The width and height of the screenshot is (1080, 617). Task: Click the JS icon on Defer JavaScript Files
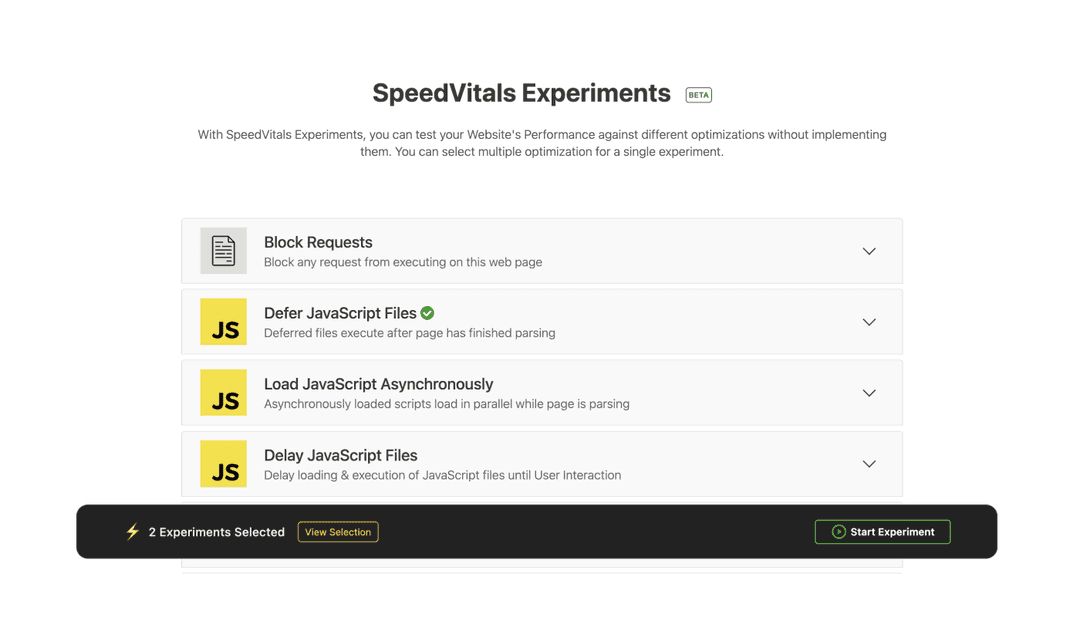click(222, 322)
